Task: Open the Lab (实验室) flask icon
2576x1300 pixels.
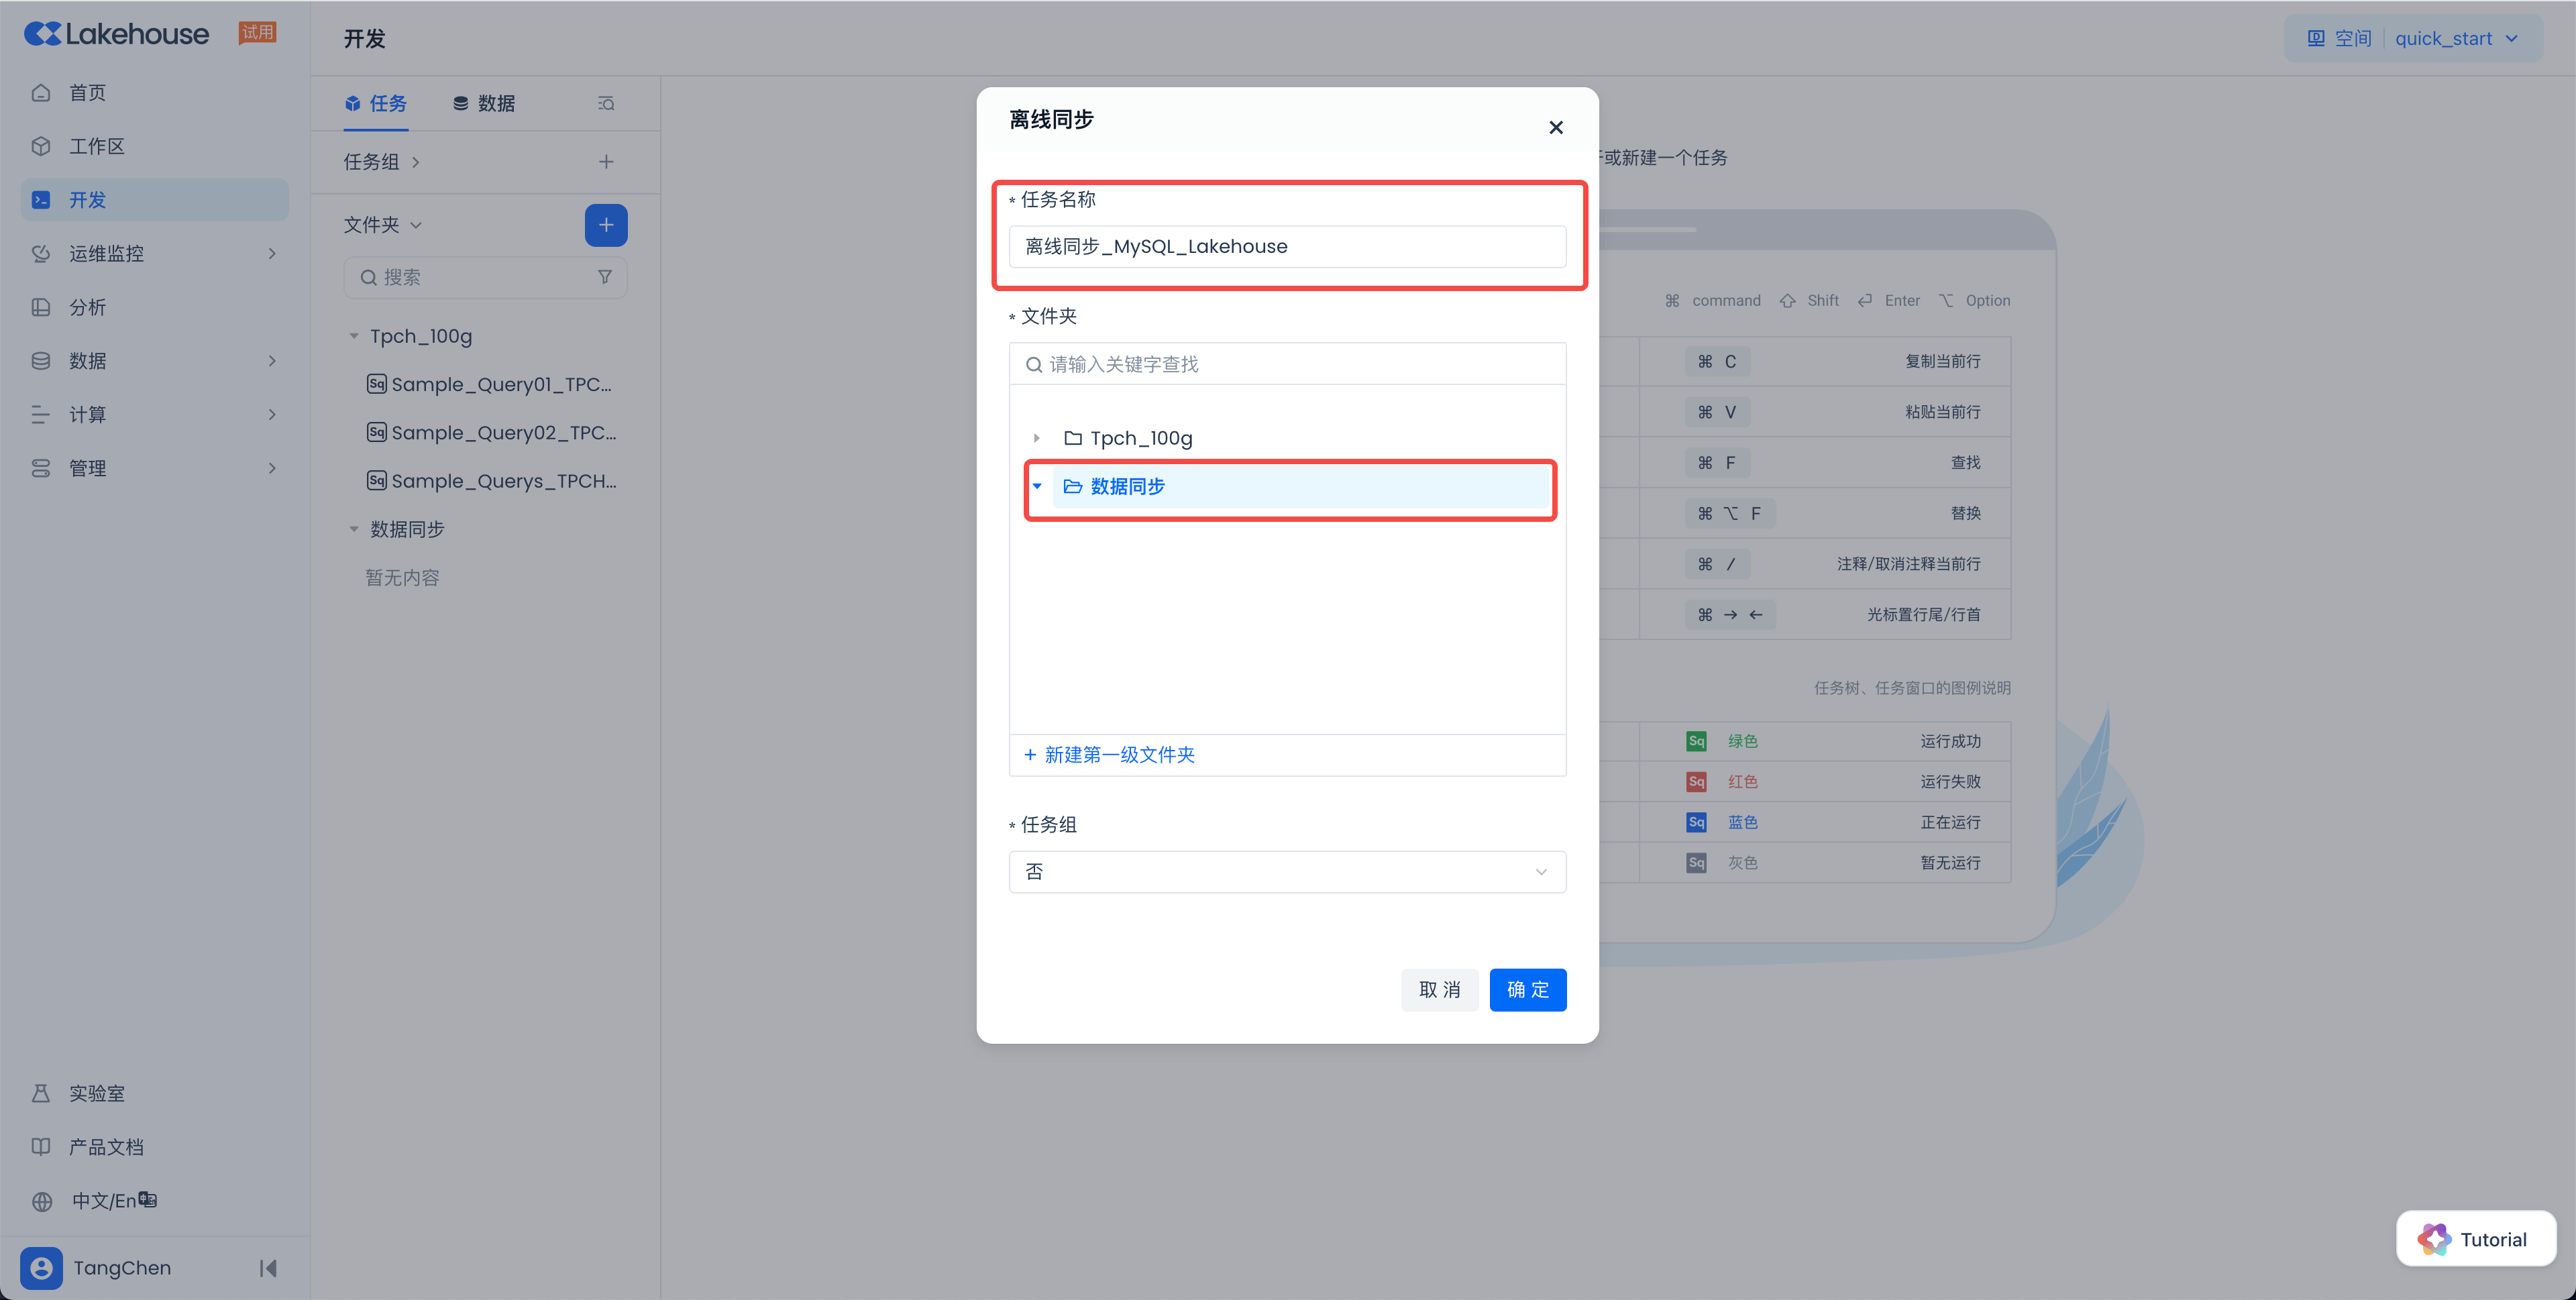Action: point(41,1093)
